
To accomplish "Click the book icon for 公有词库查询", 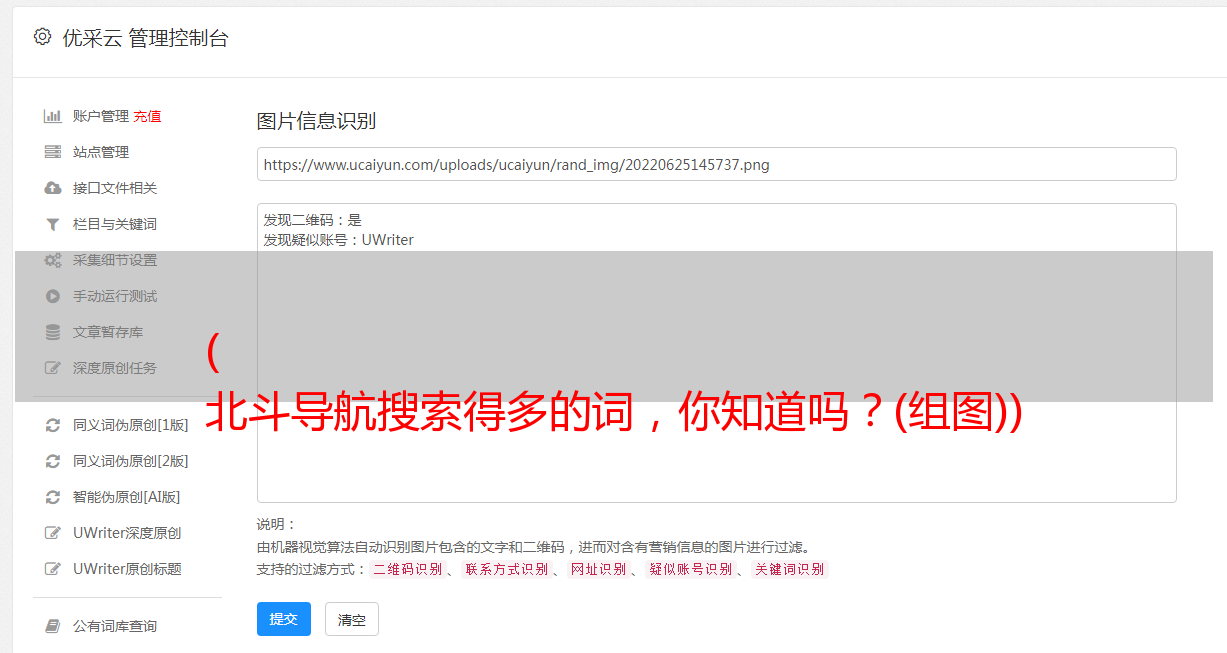I will pyautogui.click(x=53, y=626).
